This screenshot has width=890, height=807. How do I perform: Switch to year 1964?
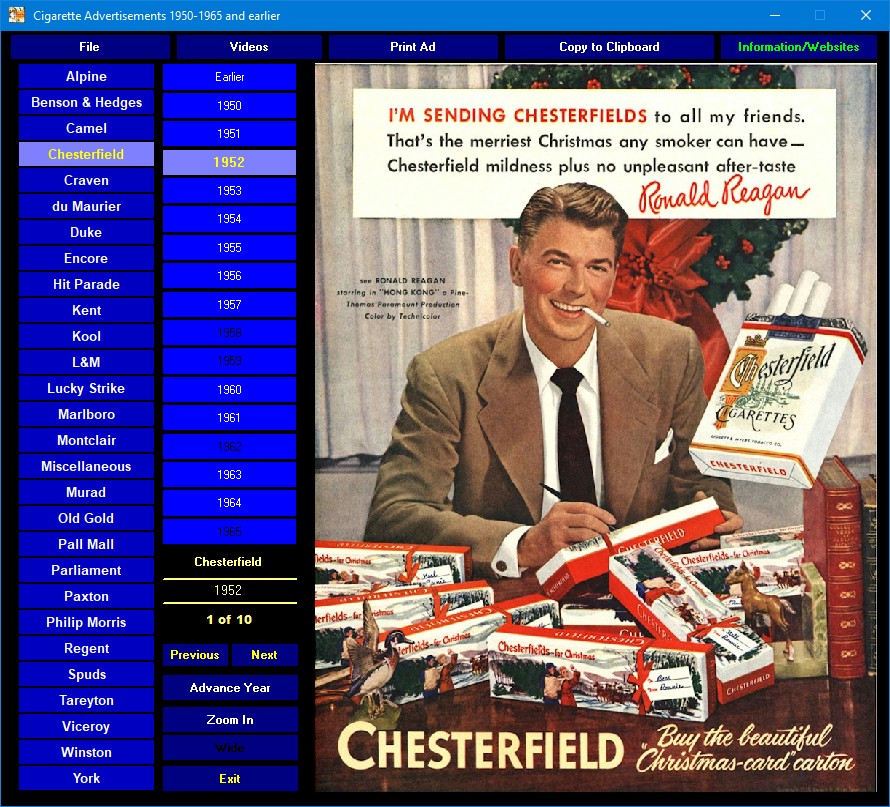click(x=229, y=503)
